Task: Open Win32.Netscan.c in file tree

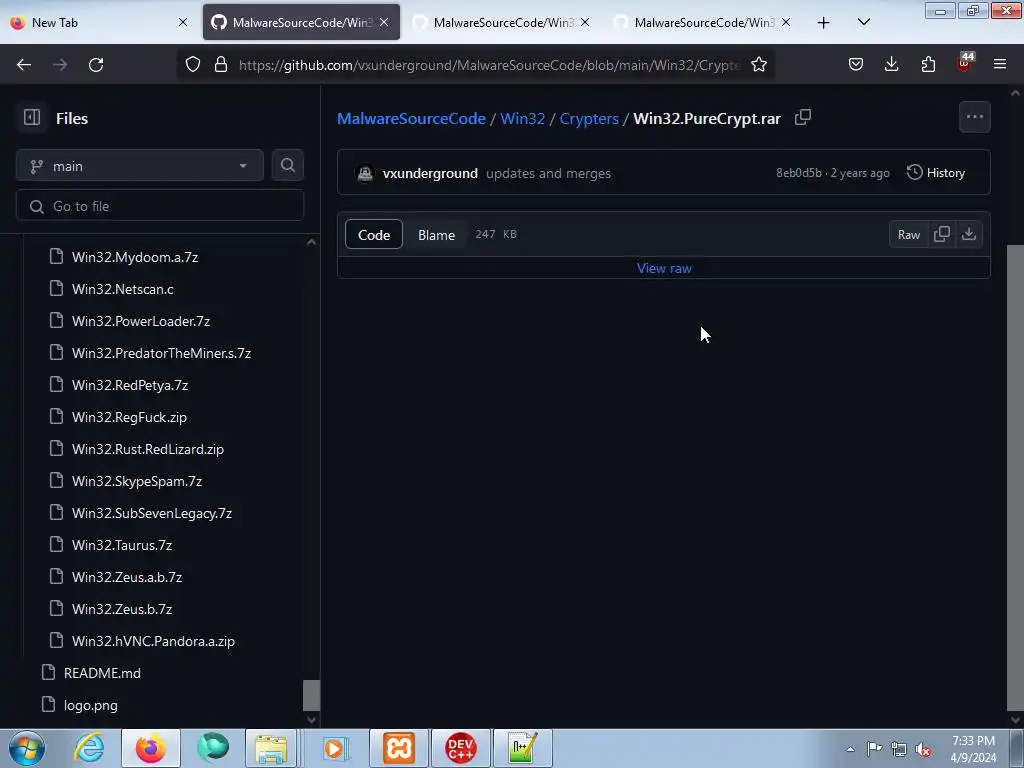Action: click(123, 289)
